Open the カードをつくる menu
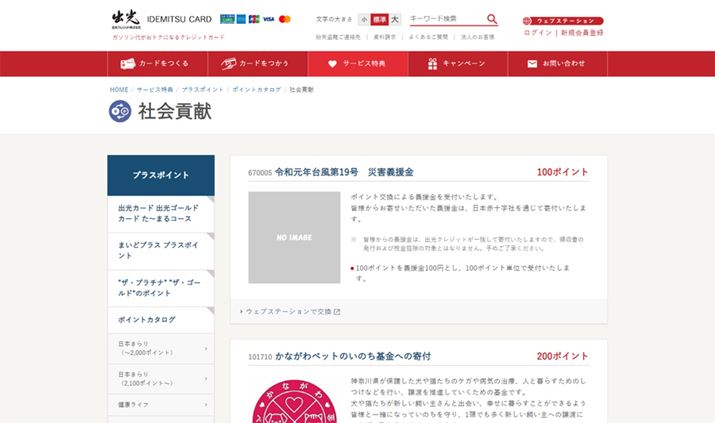Image resolution: width=715 pixels, height=423 pixels. (x=157, y=64)
